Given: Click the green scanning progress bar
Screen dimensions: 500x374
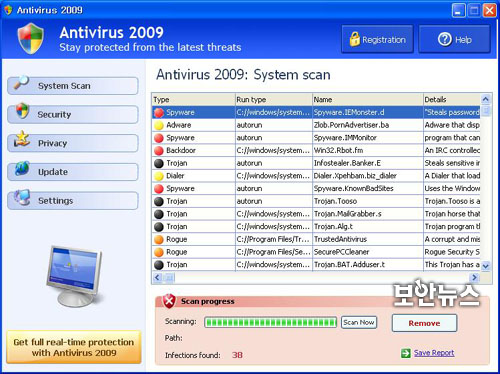Looking at the screenshot, I should [x=270, y=322].
